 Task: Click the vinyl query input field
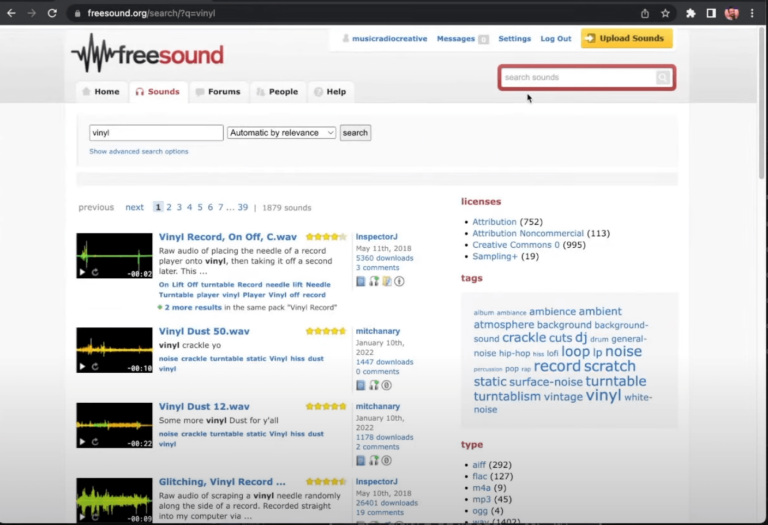[x=156, y=133]
